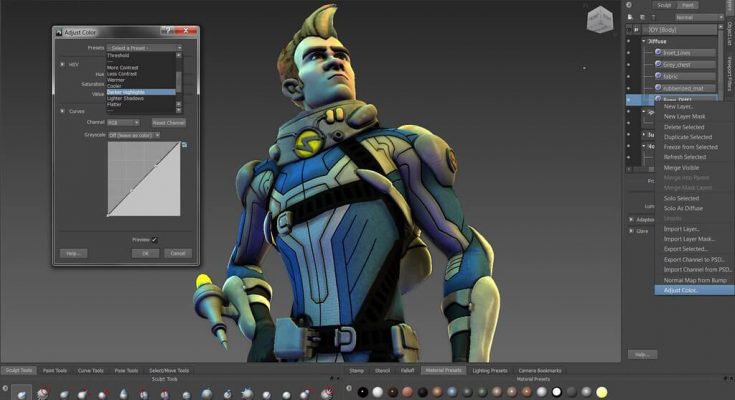Select the green material preset sphere
The width and height of the screenshot is (735, 400).
point(482,392)
